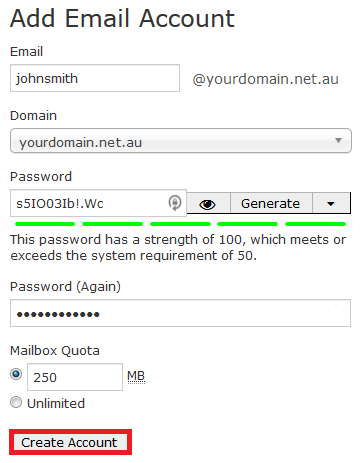Click the first green password strength bar segment
Viewport: 361px width, 463px height.
click(45, 224)
